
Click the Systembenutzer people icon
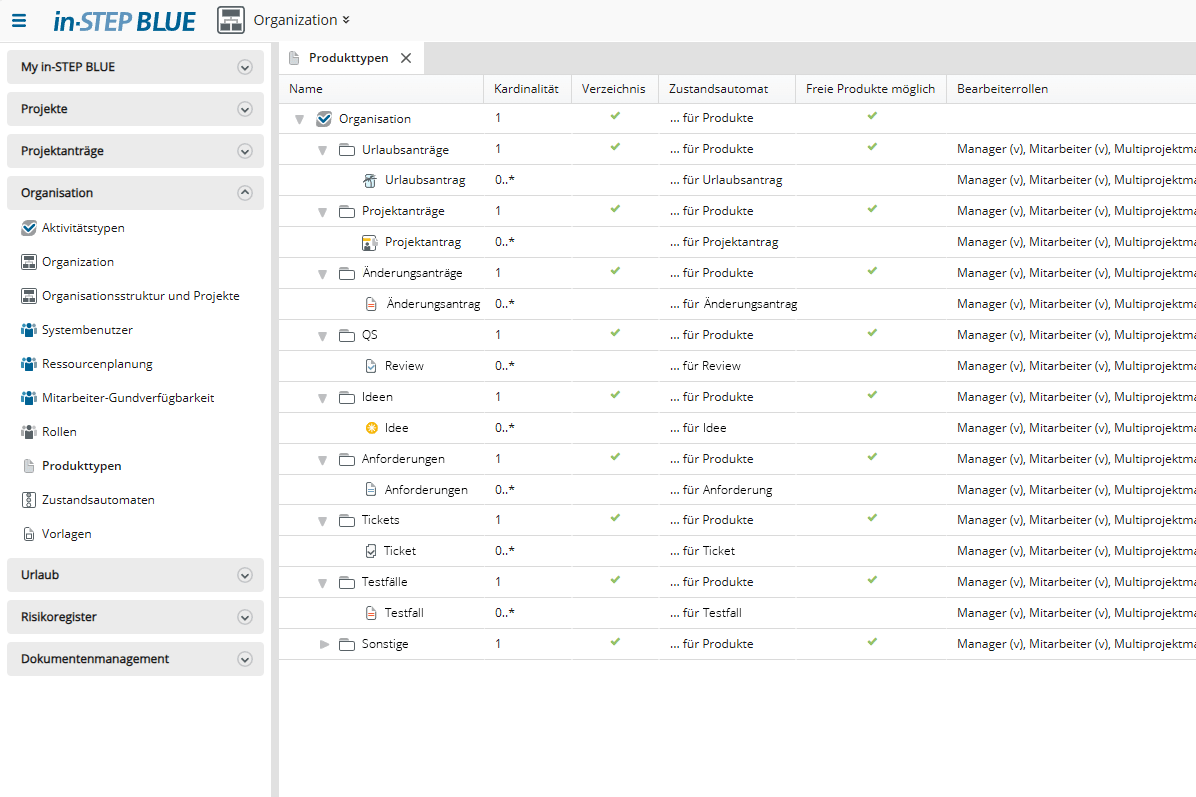pyautogui.click(x=28, y=330)
